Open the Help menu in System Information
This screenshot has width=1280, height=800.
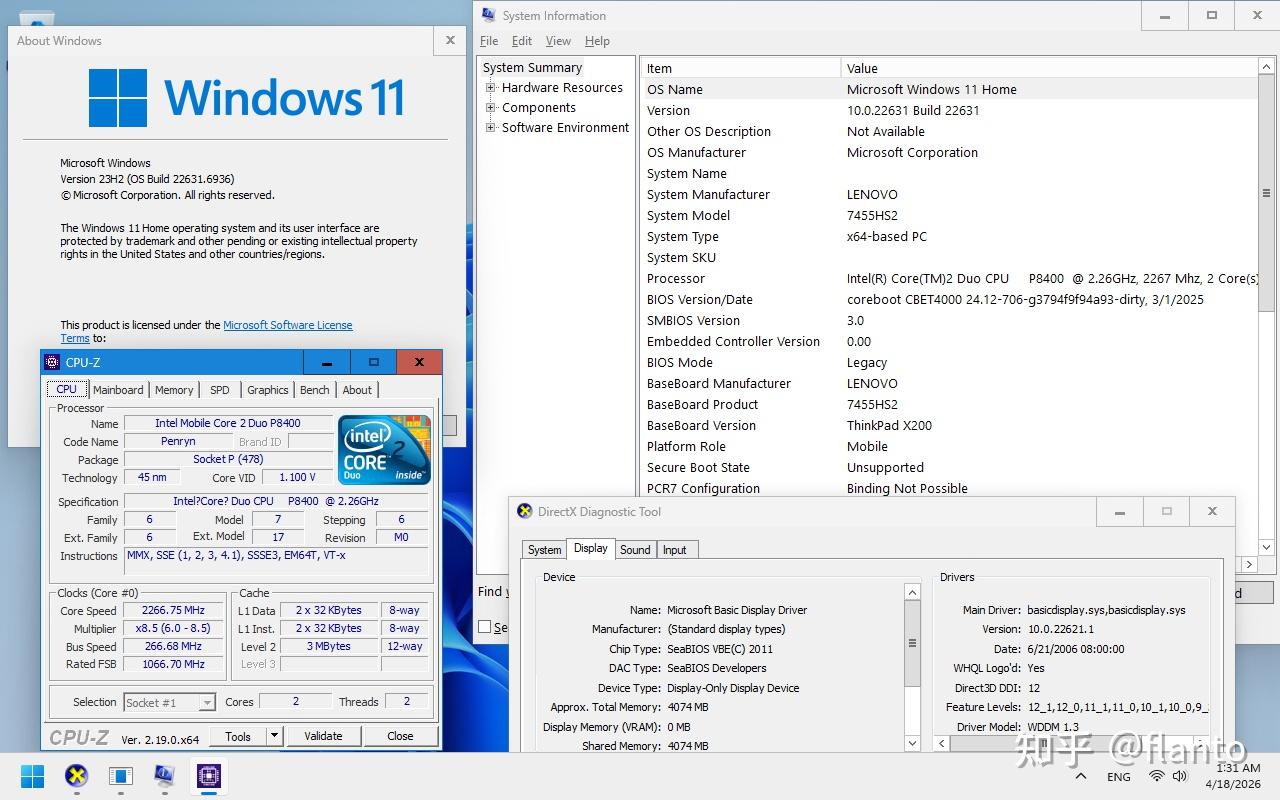(x=597, y=41)
